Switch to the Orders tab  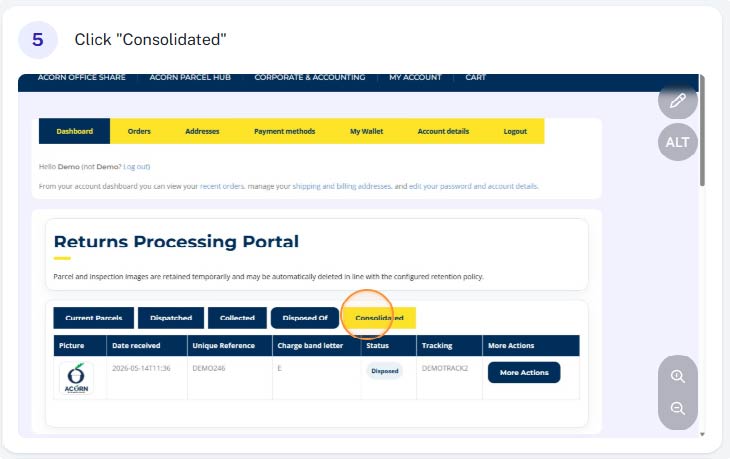pos(139,131)
